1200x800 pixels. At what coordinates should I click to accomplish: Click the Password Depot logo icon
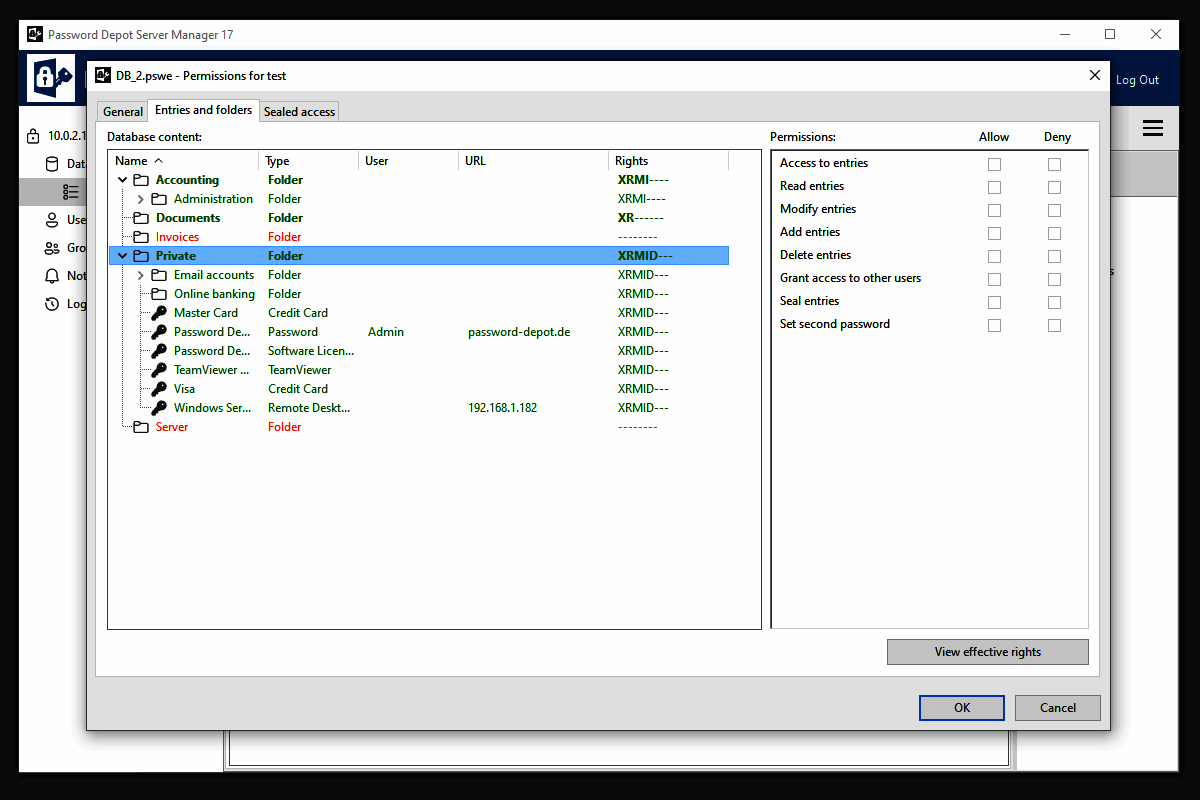point(51,78)
